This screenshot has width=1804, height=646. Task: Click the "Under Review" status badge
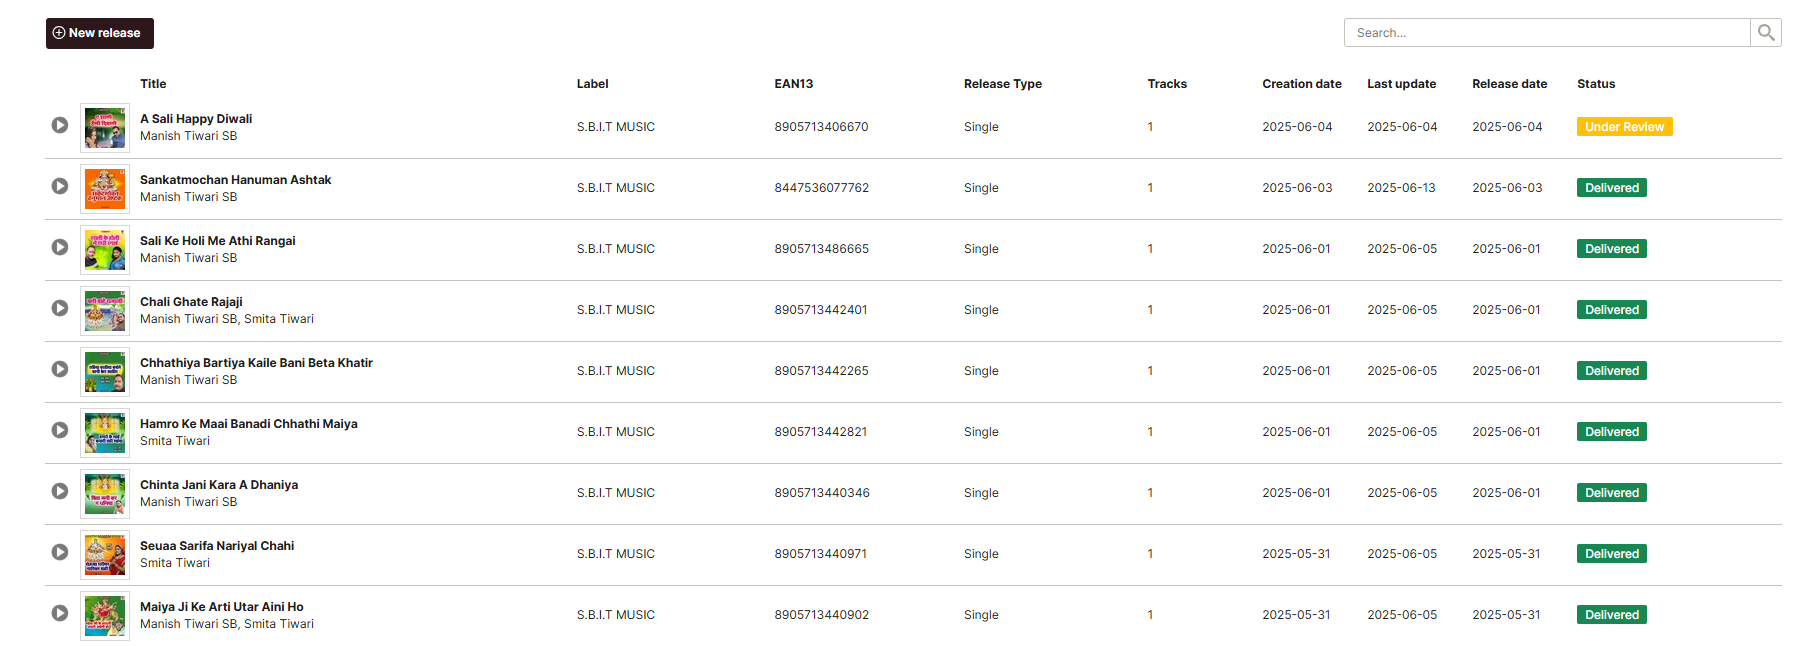click(1624, 126)
